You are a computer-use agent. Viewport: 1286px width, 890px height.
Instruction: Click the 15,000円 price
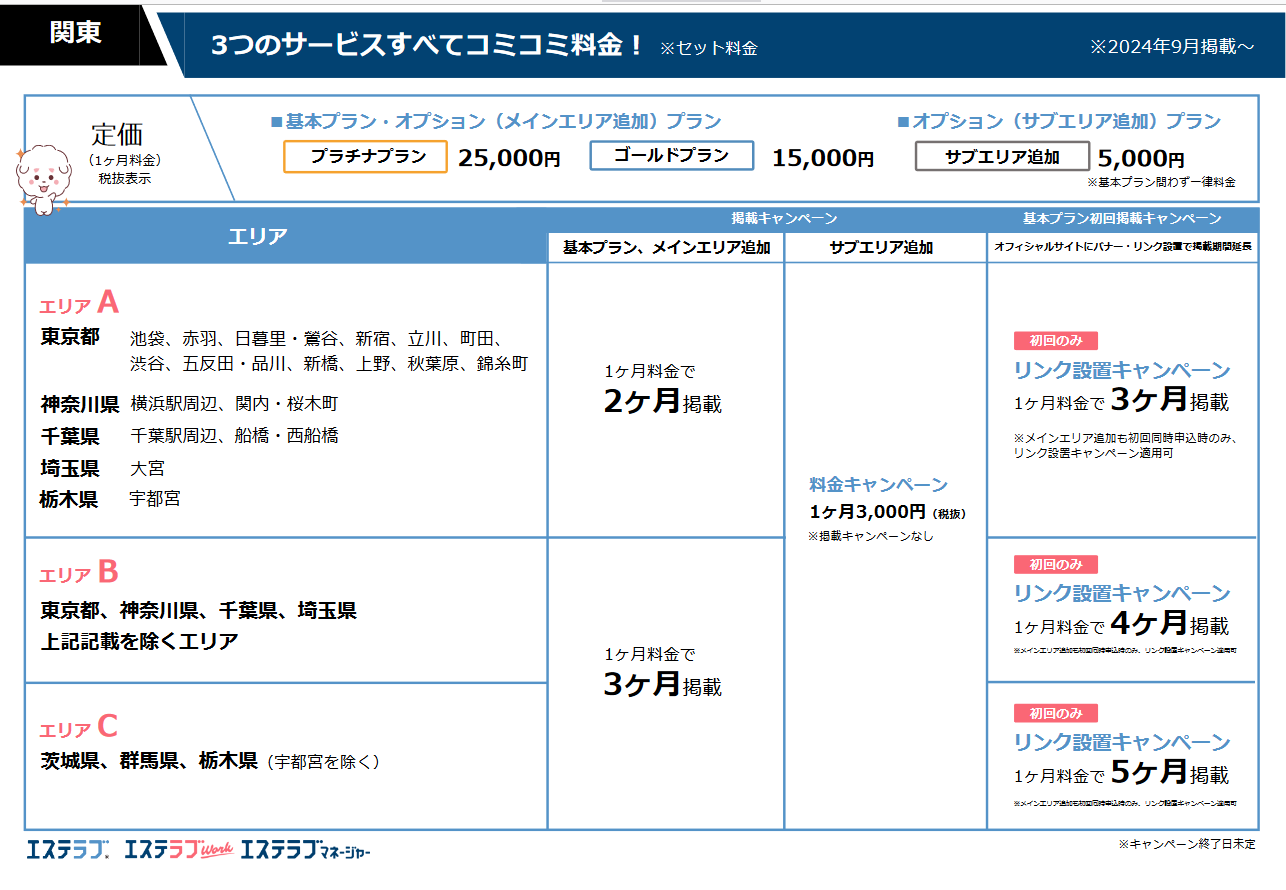pos(823,157)
